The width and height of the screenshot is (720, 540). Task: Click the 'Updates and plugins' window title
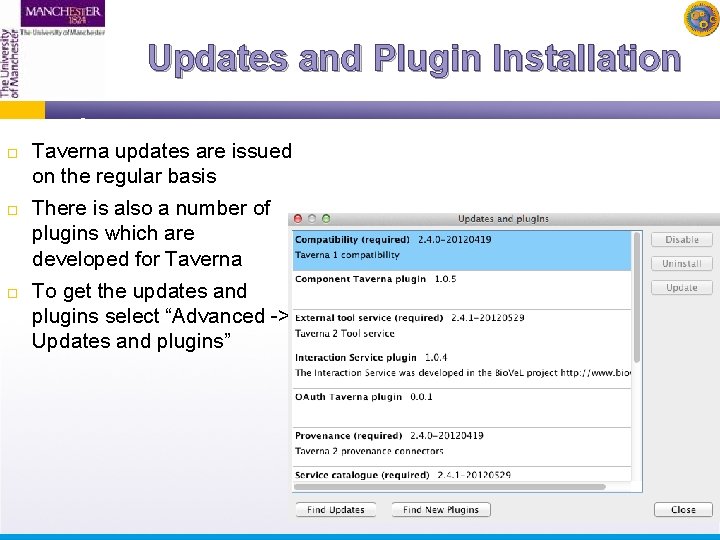(503, 219)
